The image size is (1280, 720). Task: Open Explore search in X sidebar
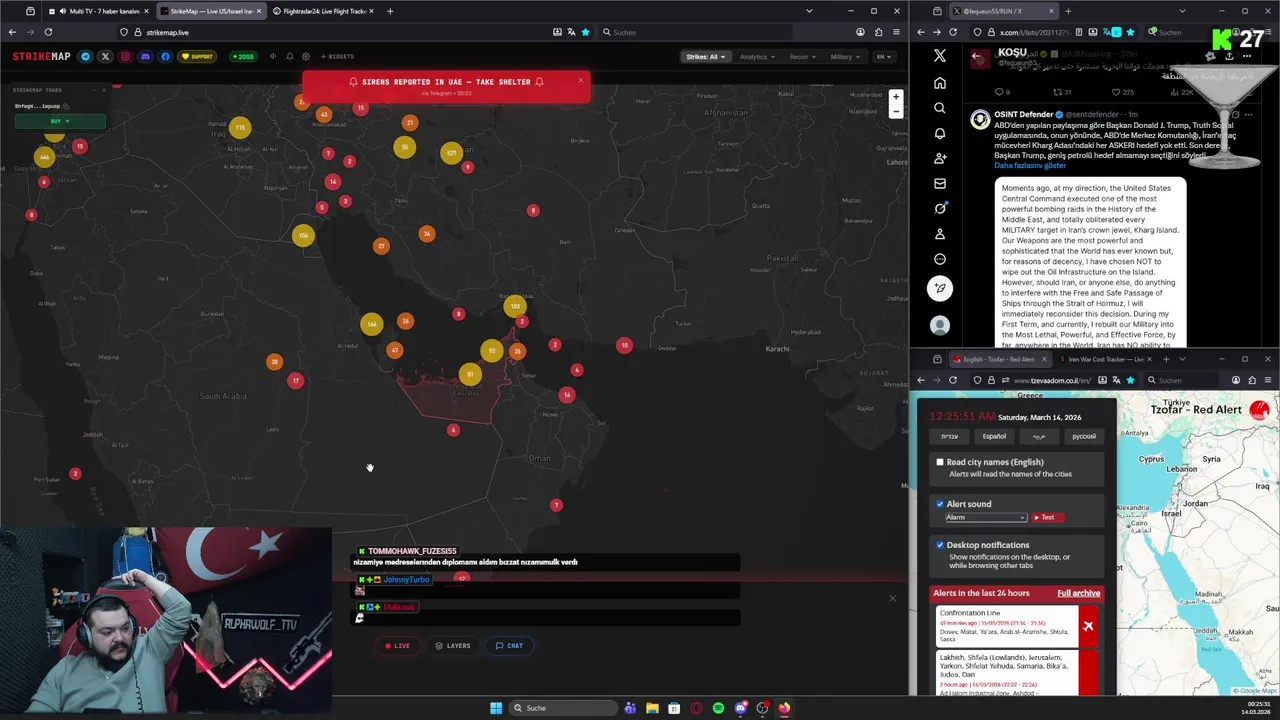(x=939, y=108)
